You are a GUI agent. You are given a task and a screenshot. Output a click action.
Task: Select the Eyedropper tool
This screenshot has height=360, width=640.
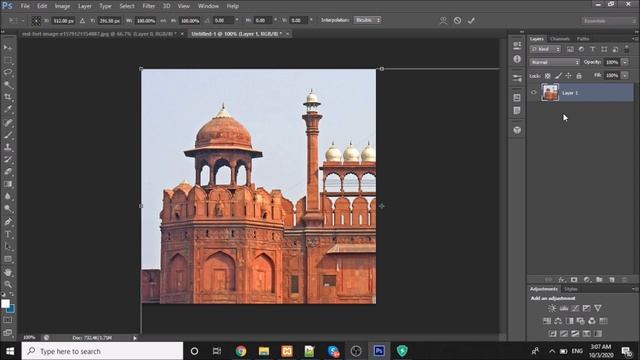8,109
